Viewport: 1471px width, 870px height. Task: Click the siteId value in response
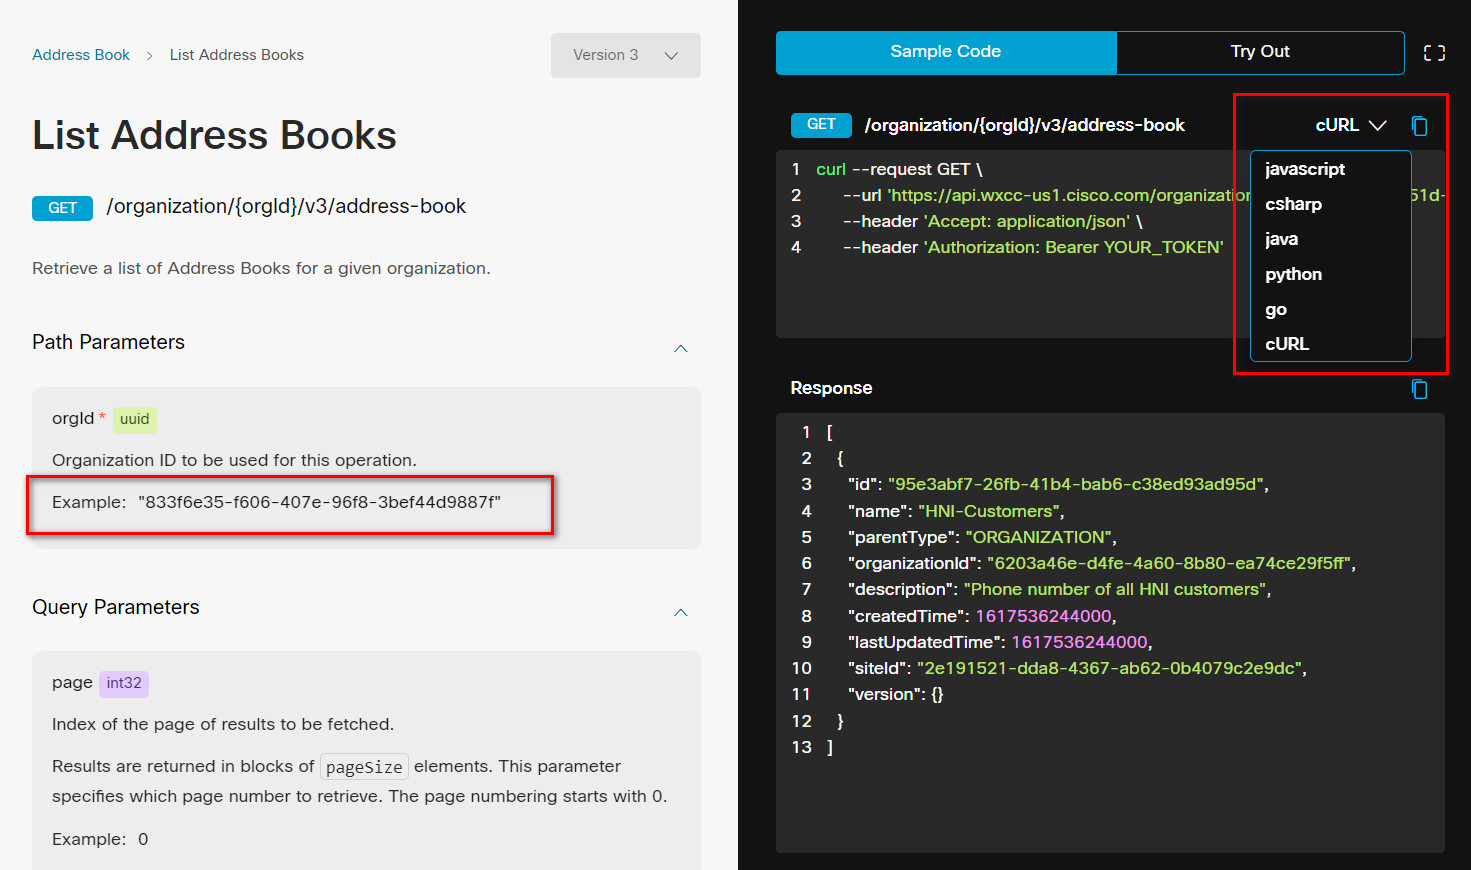(1109, 668)
